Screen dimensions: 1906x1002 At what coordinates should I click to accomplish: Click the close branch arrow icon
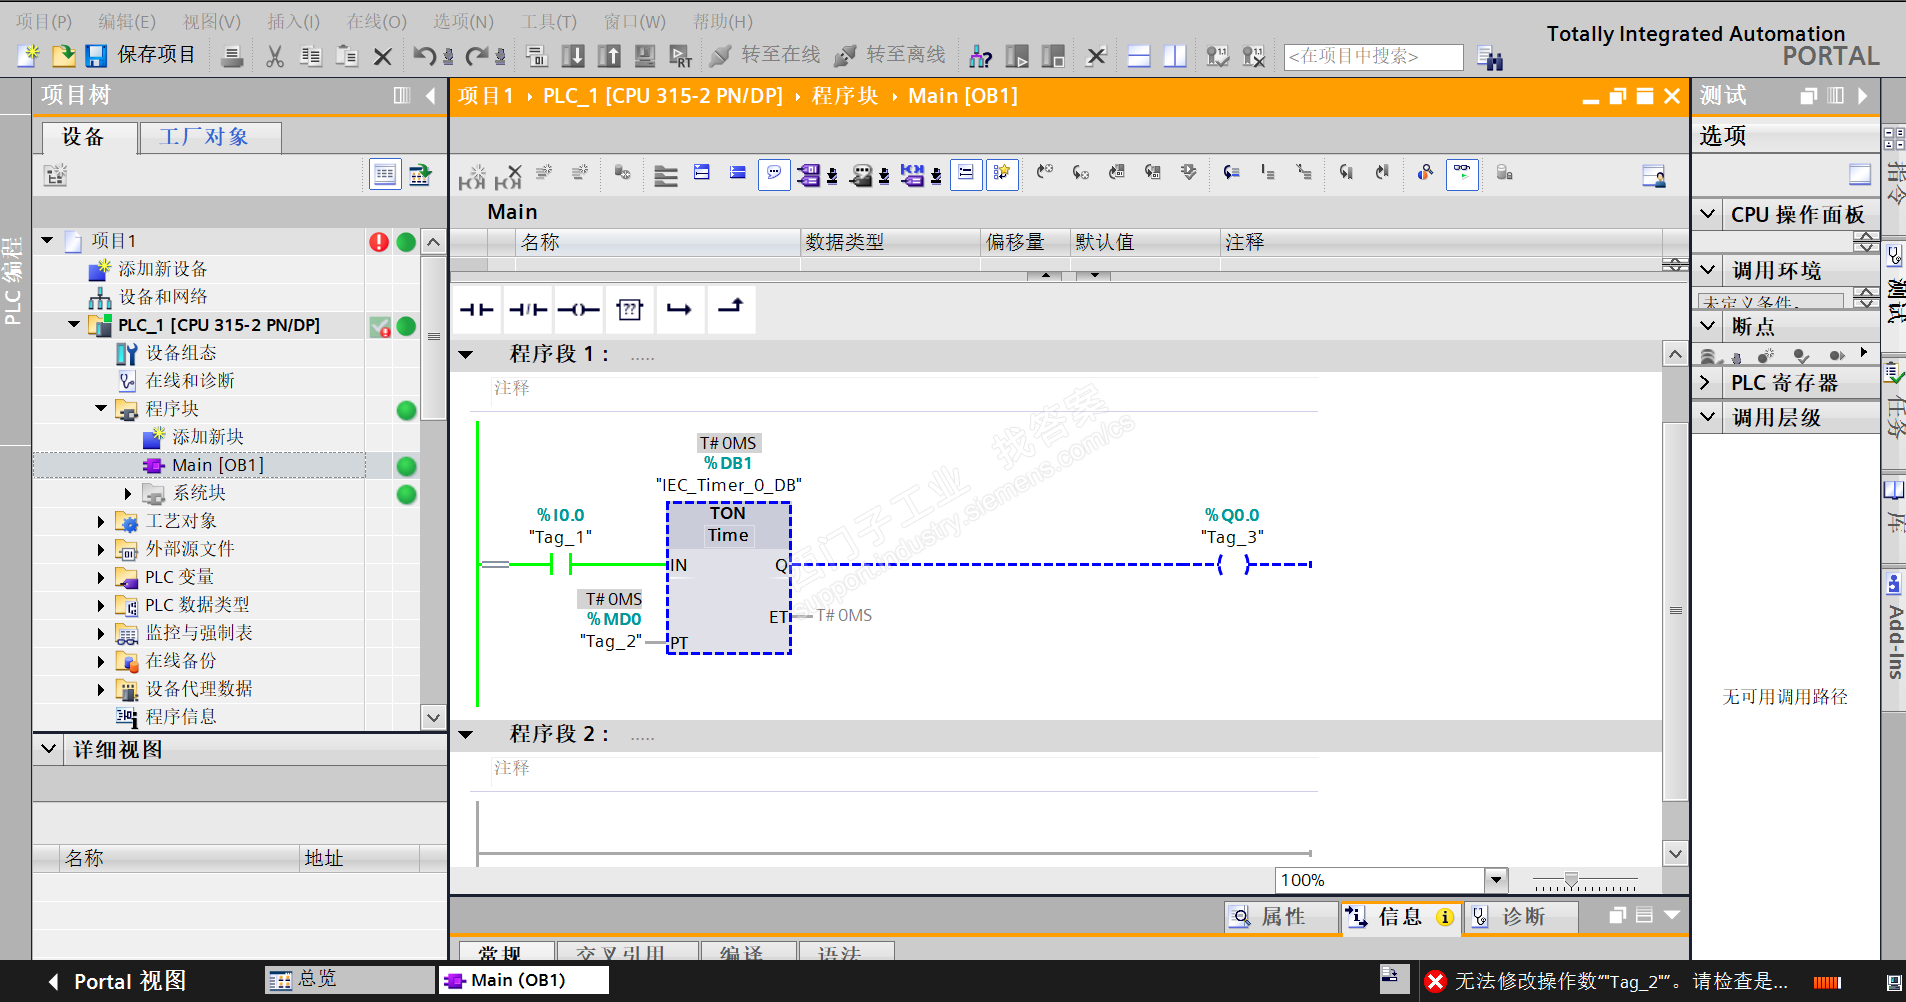(x=731, y=309)
